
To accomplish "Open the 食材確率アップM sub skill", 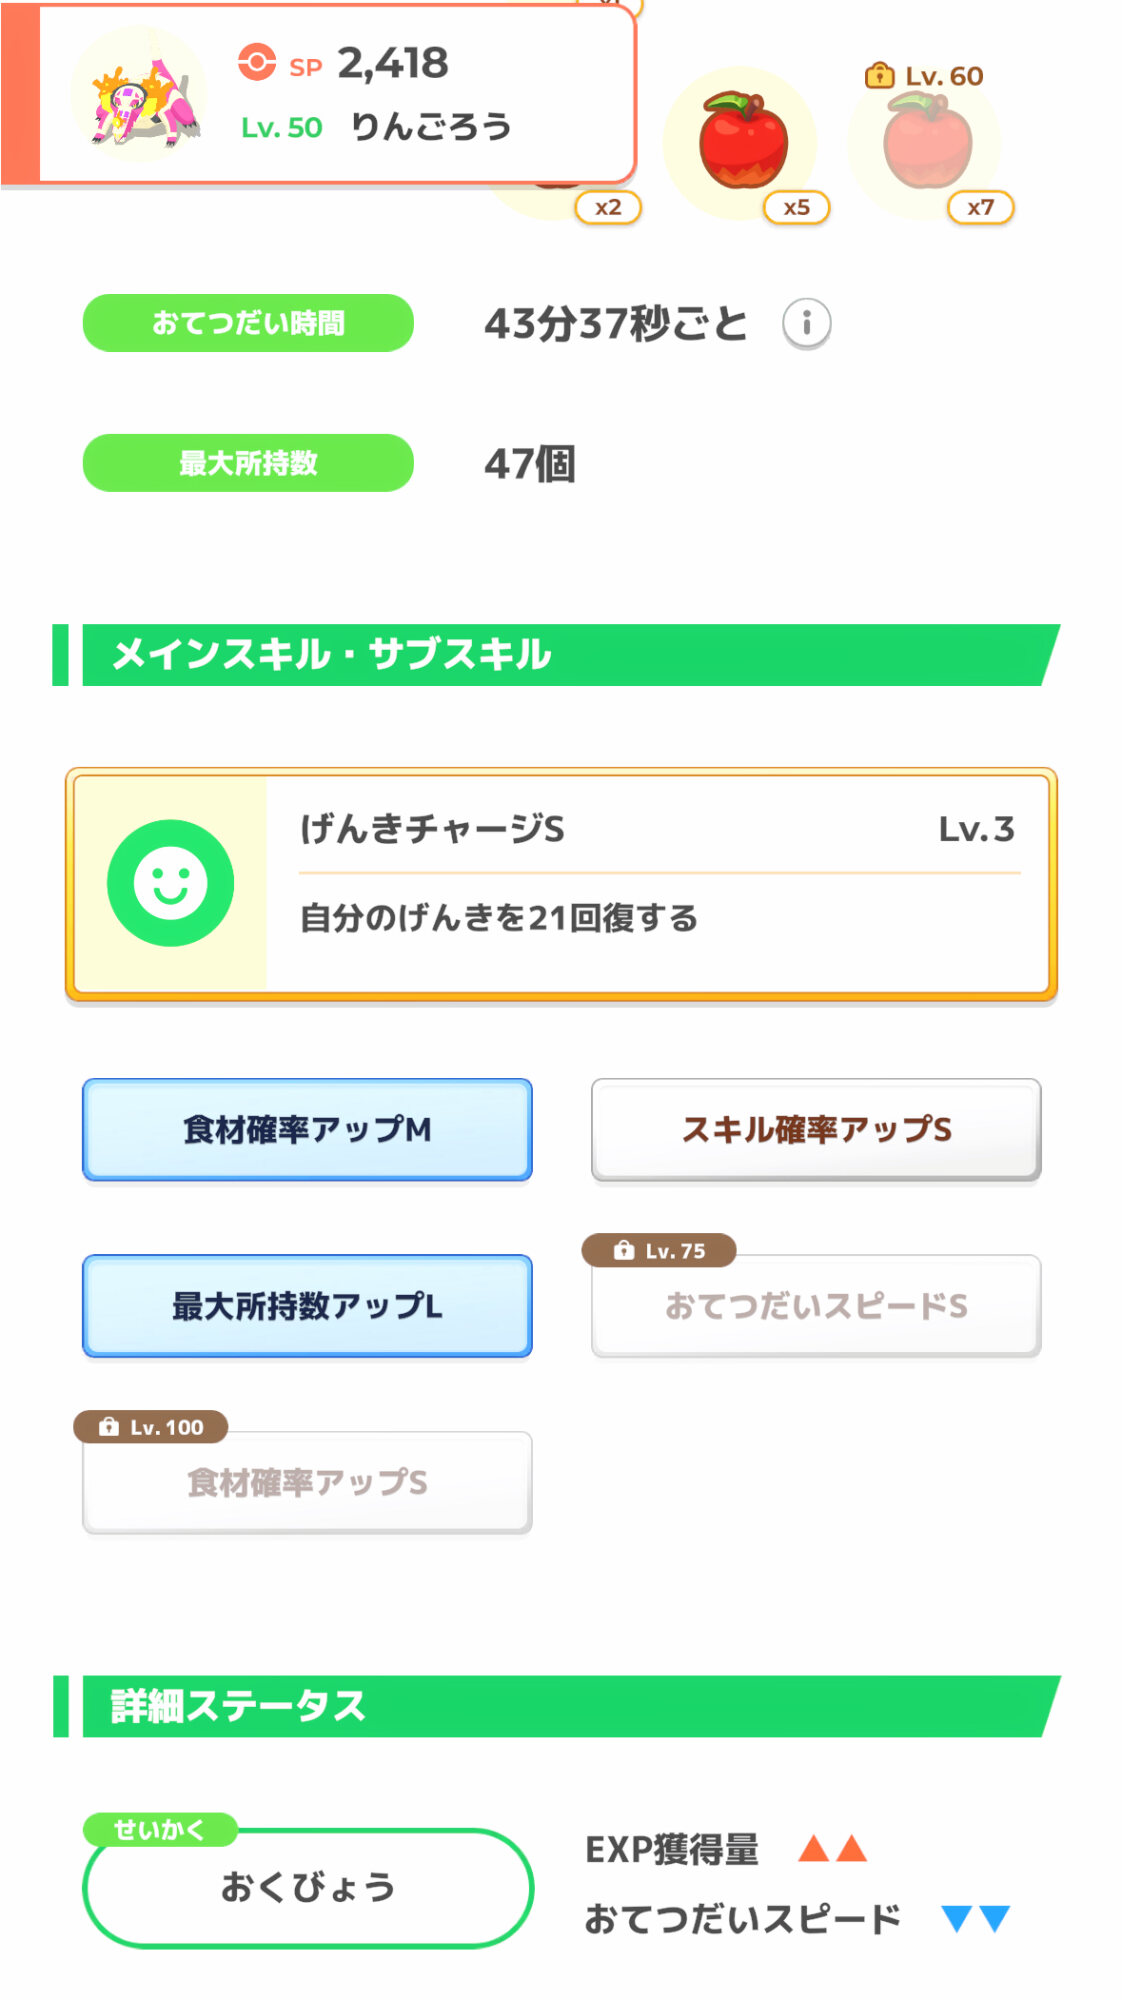I will tap(307, 1130).
